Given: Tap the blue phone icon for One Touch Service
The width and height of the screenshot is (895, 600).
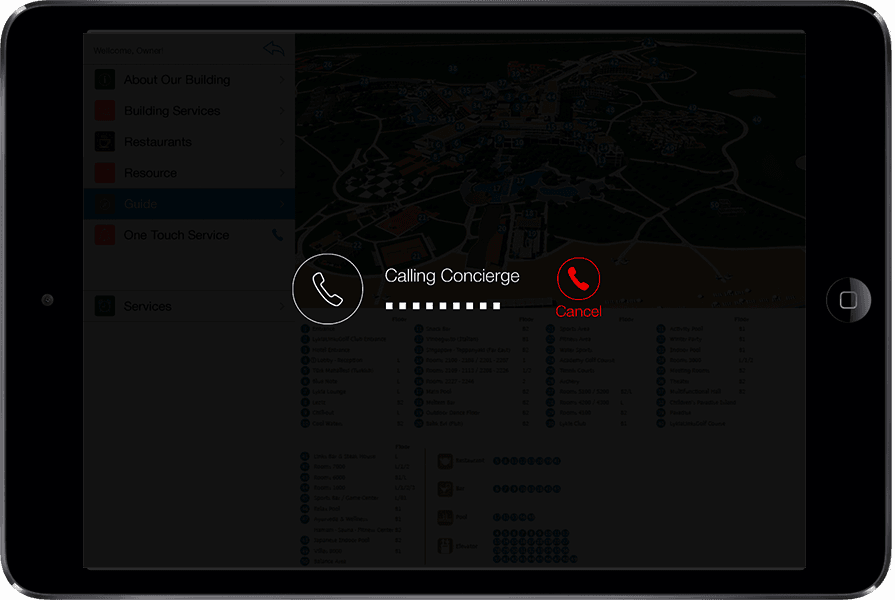Looking at the screenshot, I should tap(278, 236).
